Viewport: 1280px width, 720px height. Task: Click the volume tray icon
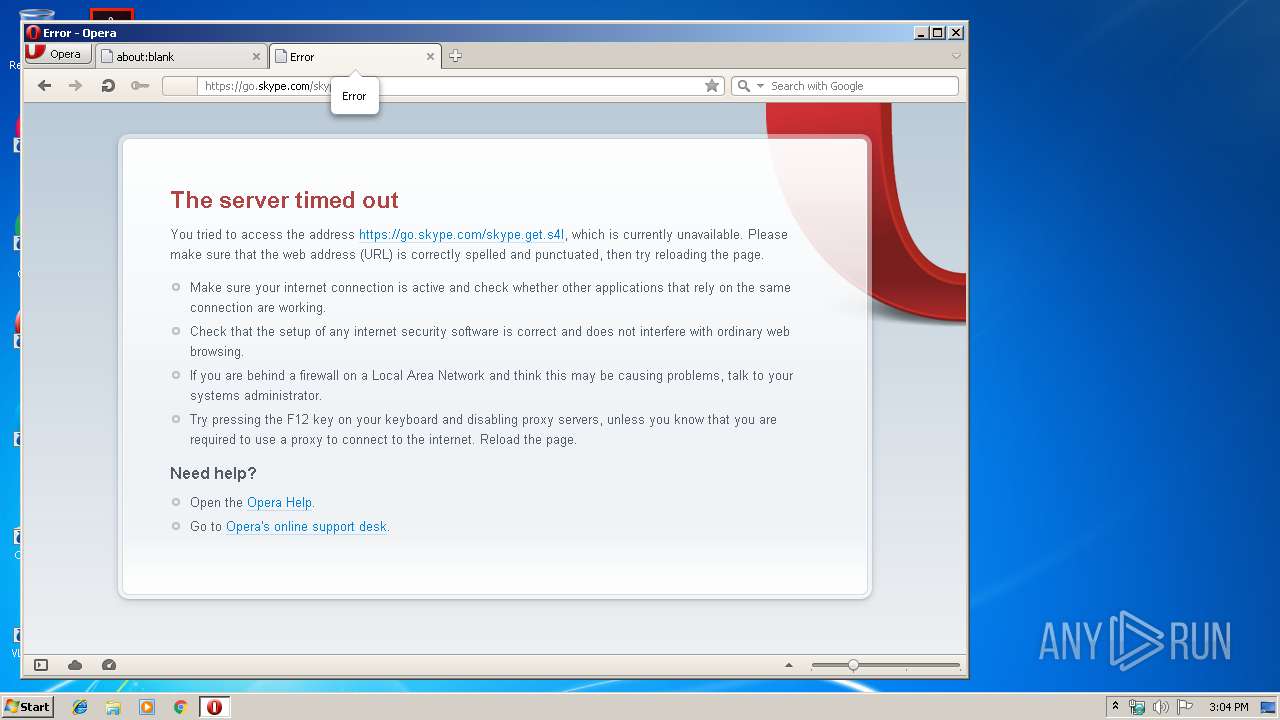[x=1161, y=707]
